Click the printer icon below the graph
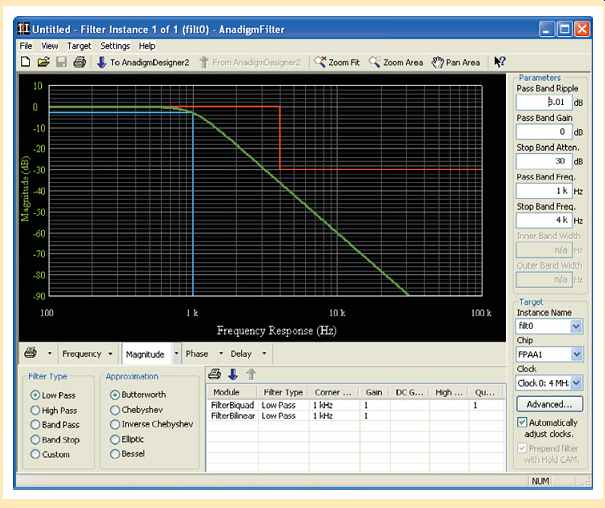 coord(30,353)
